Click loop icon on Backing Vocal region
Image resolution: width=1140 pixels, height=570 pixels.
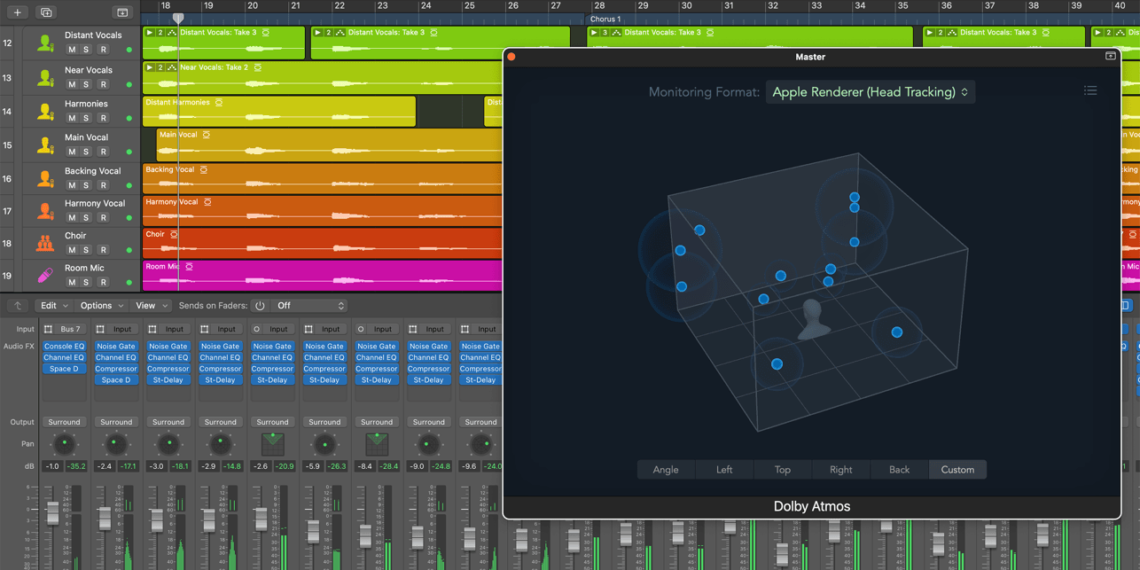(204, 169)
